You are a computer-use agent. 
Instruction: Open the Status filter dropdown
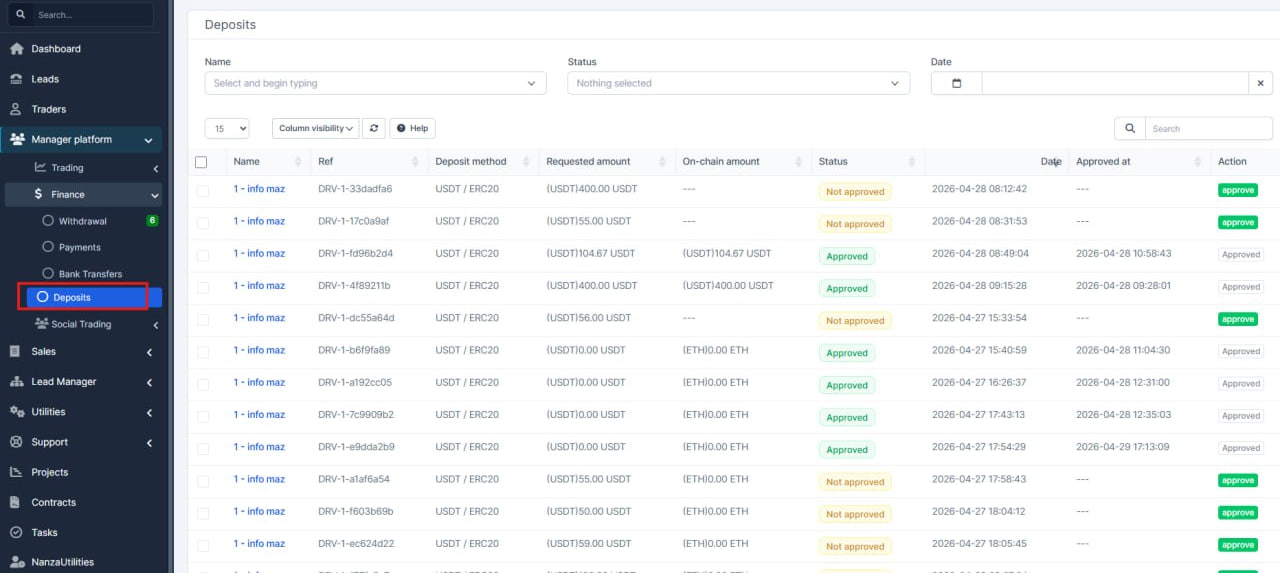(738, 84)
